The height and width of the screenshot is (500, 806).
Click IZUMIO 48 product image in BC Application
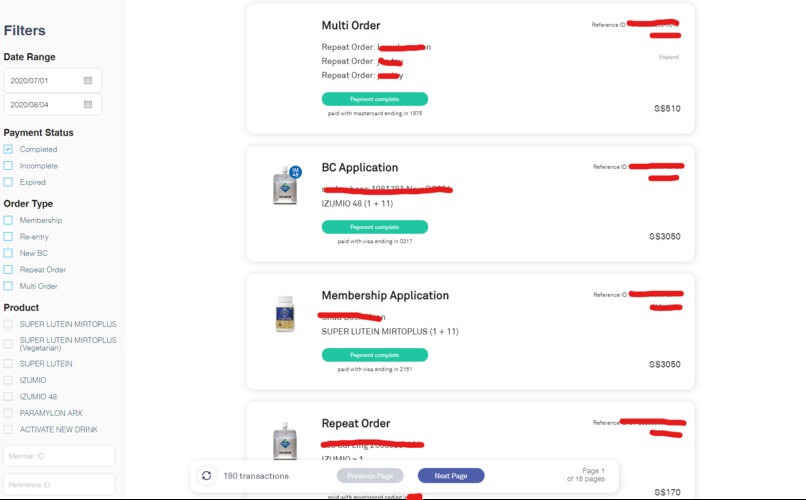286,185
